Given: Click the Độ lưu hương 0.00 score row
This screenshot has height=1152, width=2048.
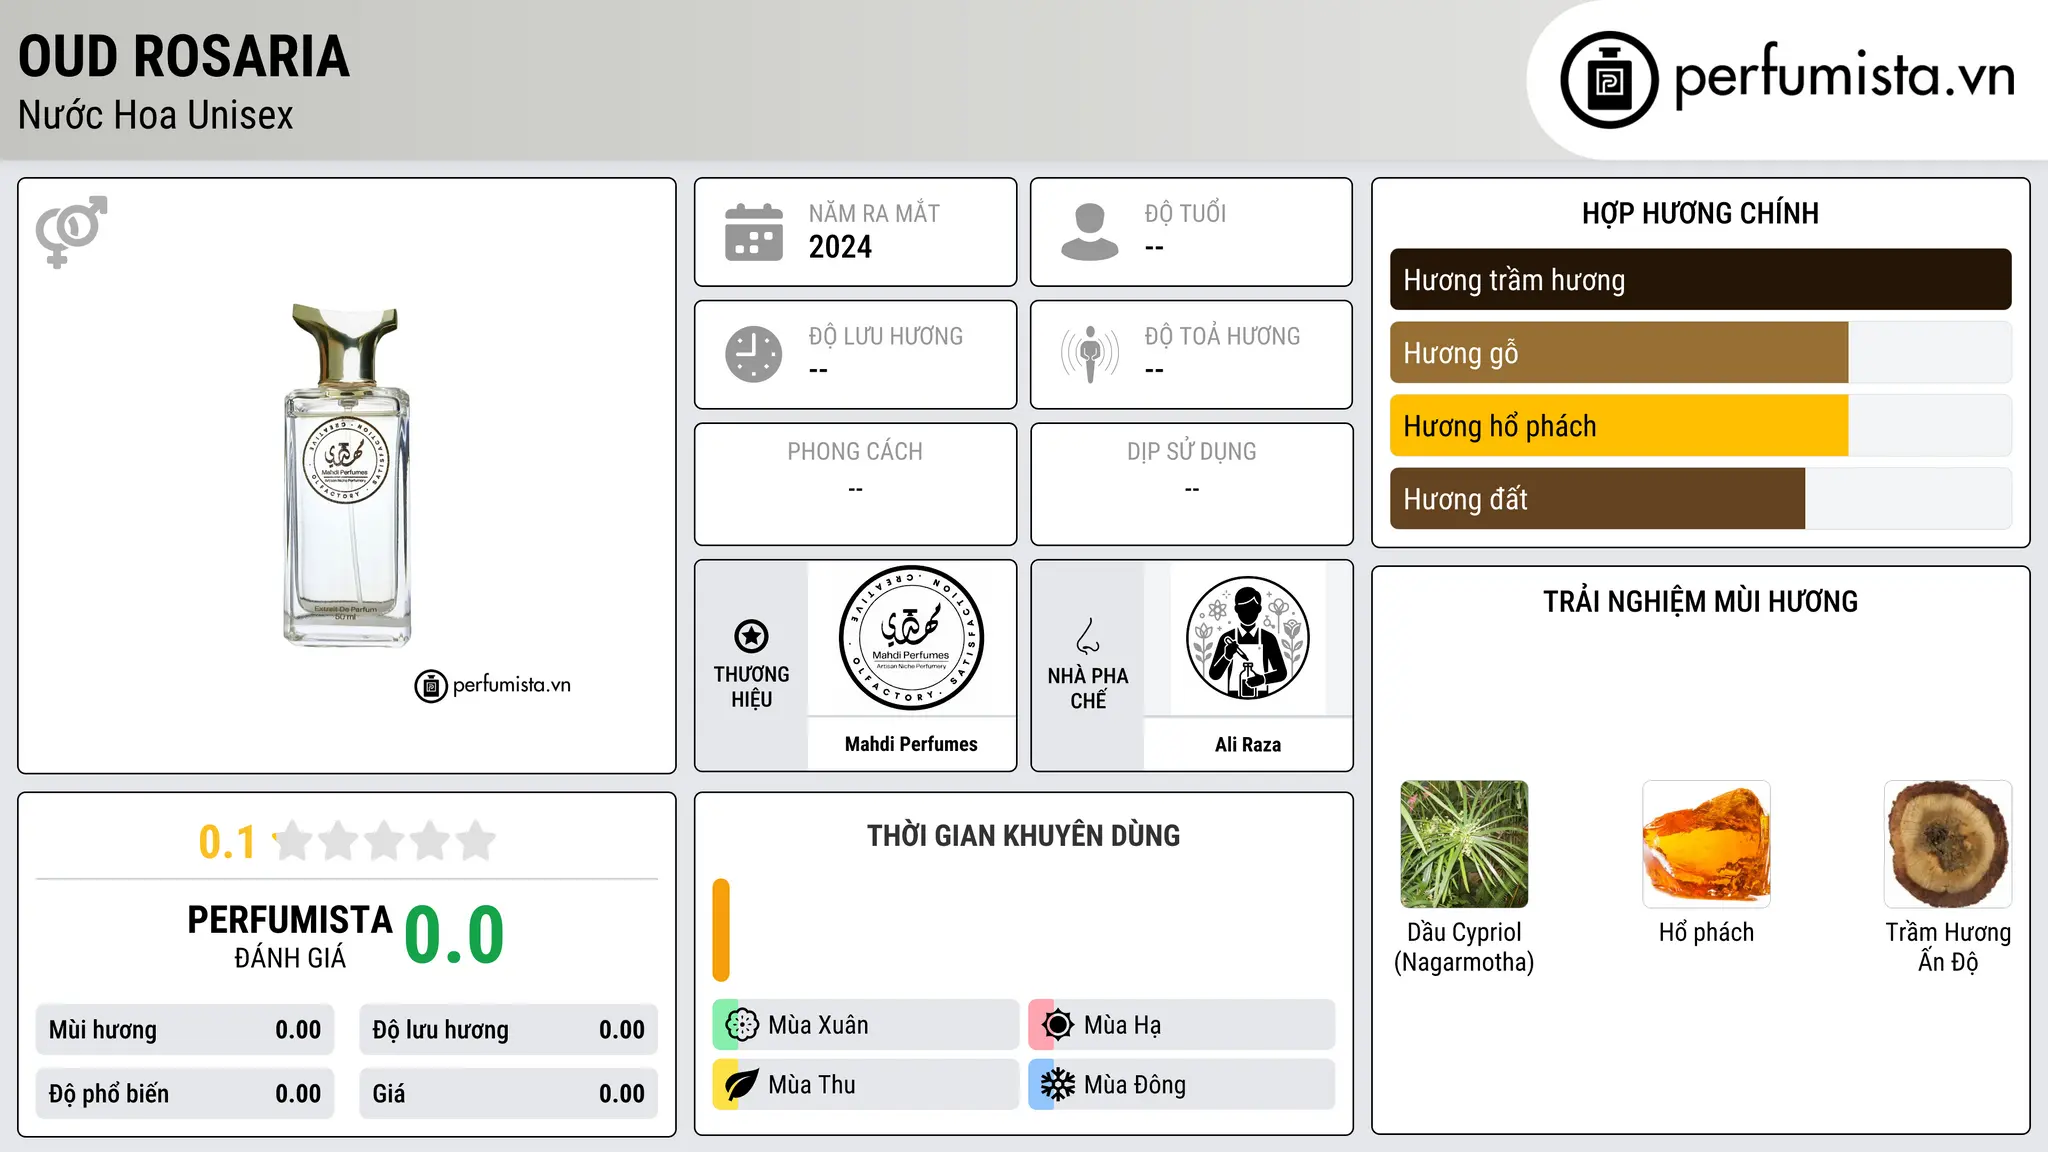Looking at the screenshot, I should 509,1030.
